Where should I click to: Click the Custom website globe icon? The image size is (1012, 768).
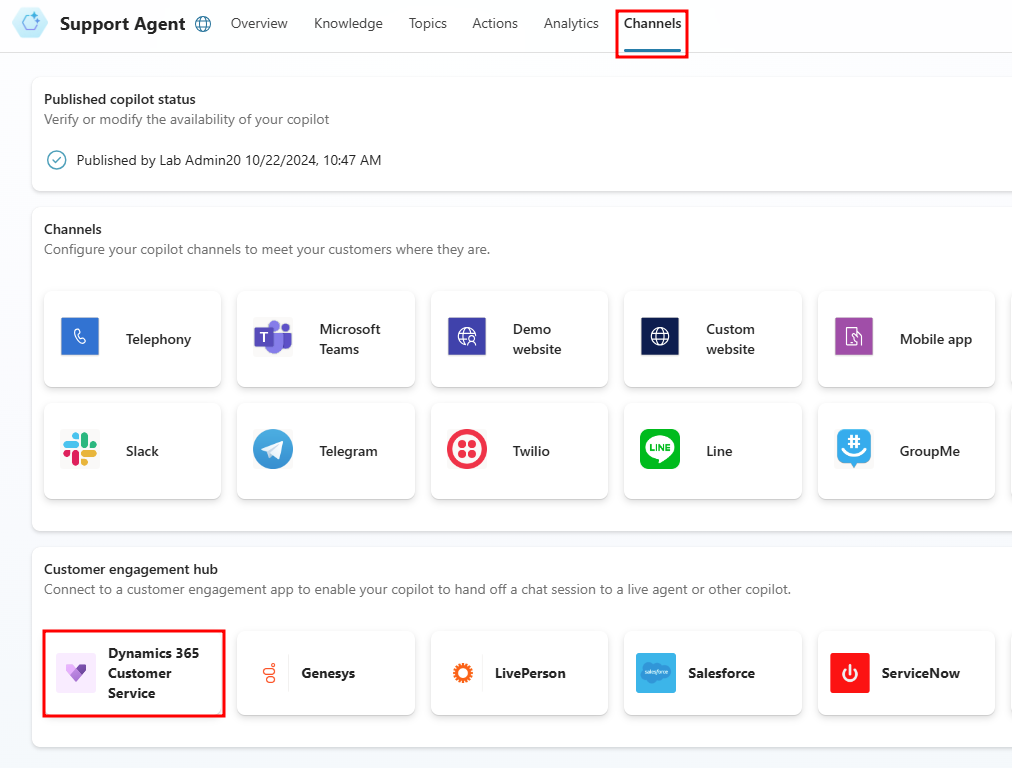660,336
